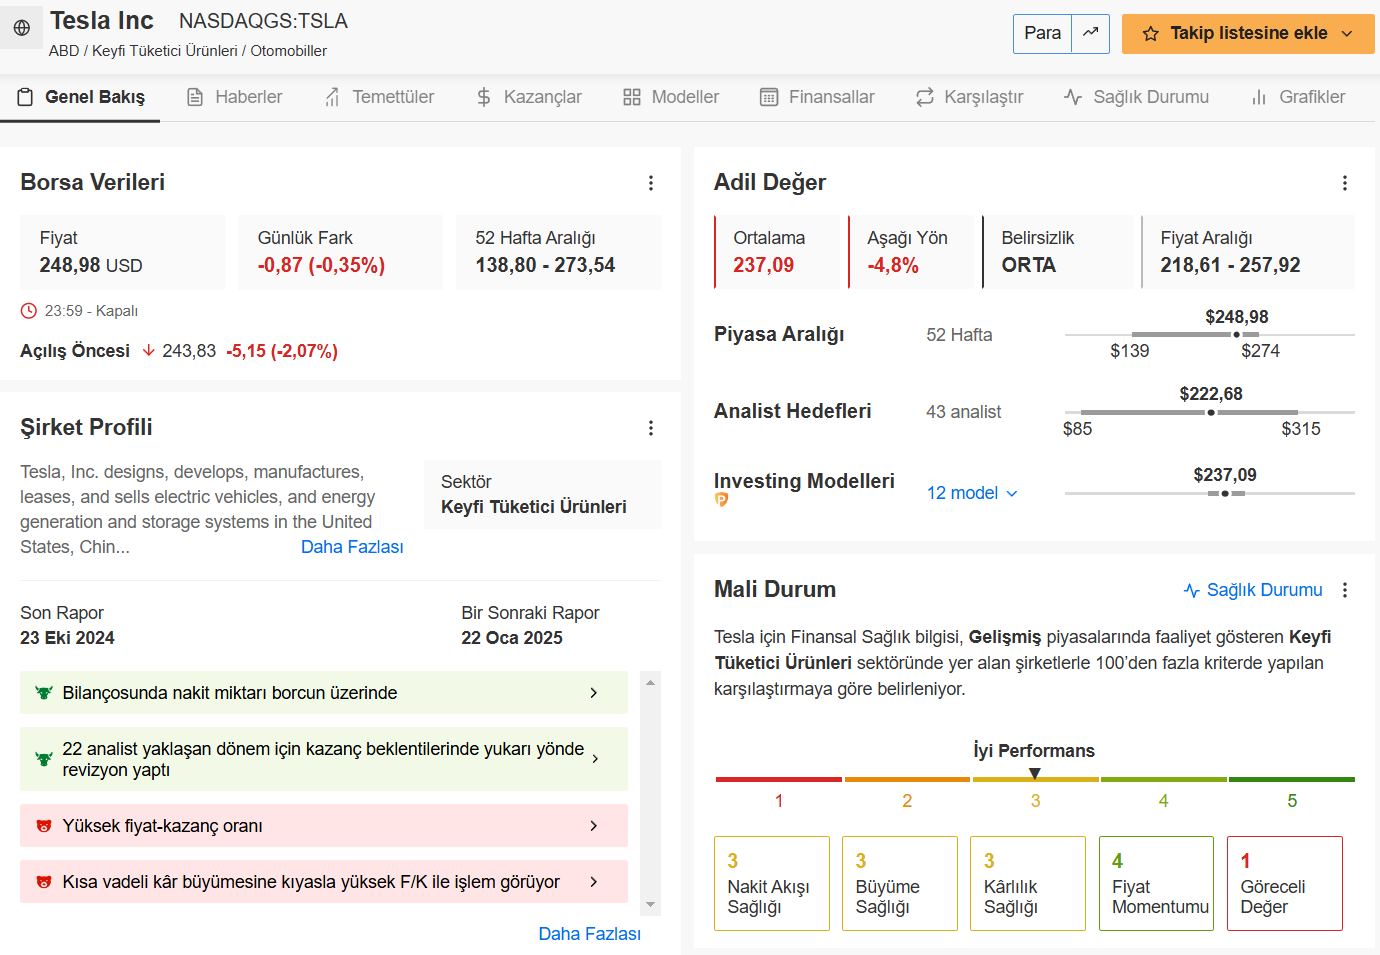Select the Fiyat Momentumu score card
The height and width of the screenshot is (955, 1380).
click(x=1156, y=884)
